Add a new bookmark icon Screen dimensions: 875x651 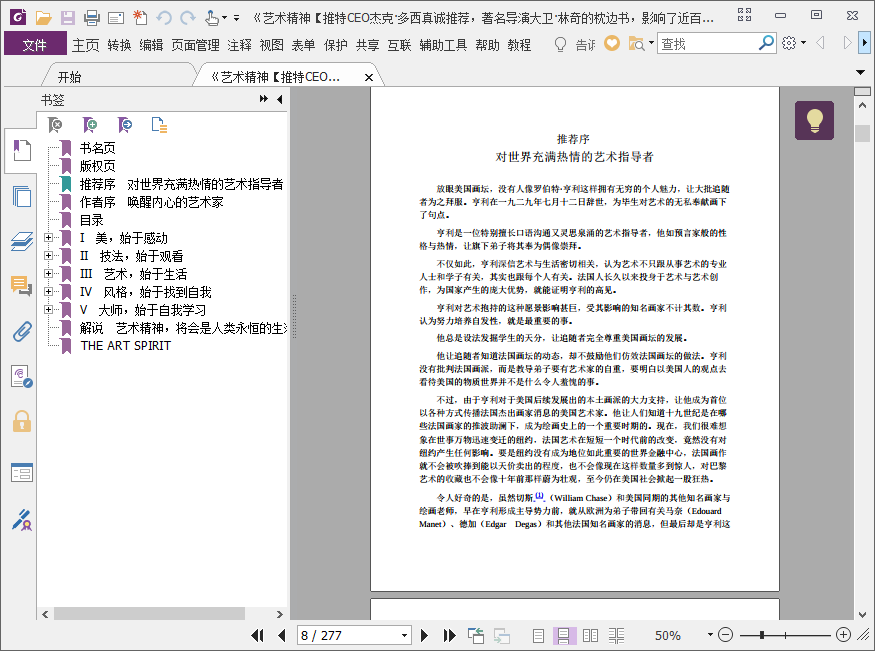[90, 125]
